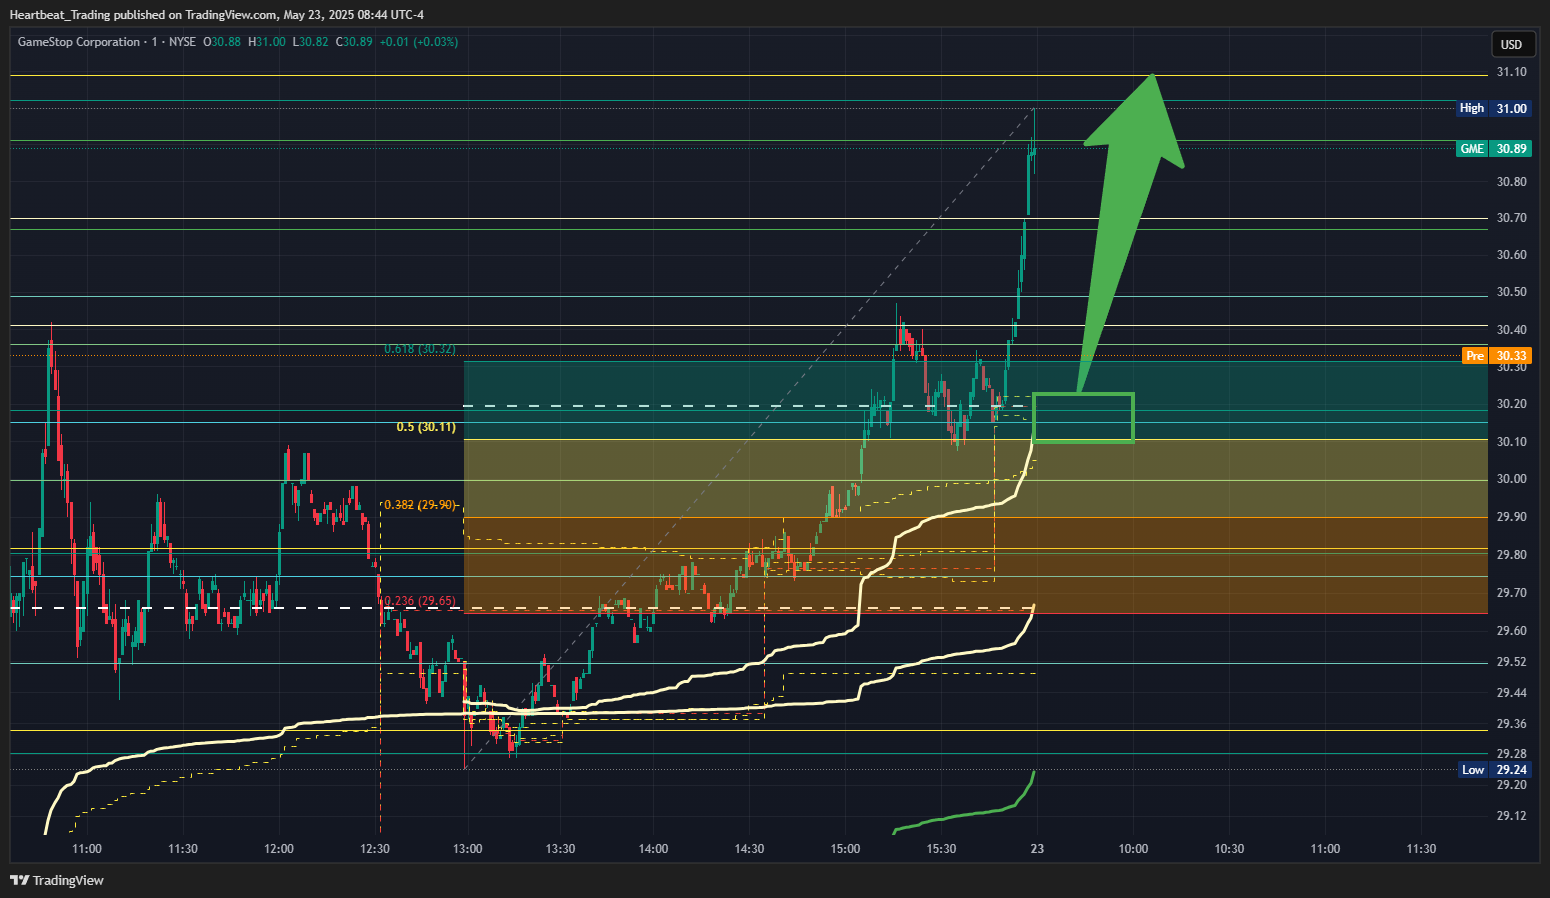Viewport: 1550px width, 898px height.
Task: Click the 29.70 price axis label
Action: (x=1511, y=593)
